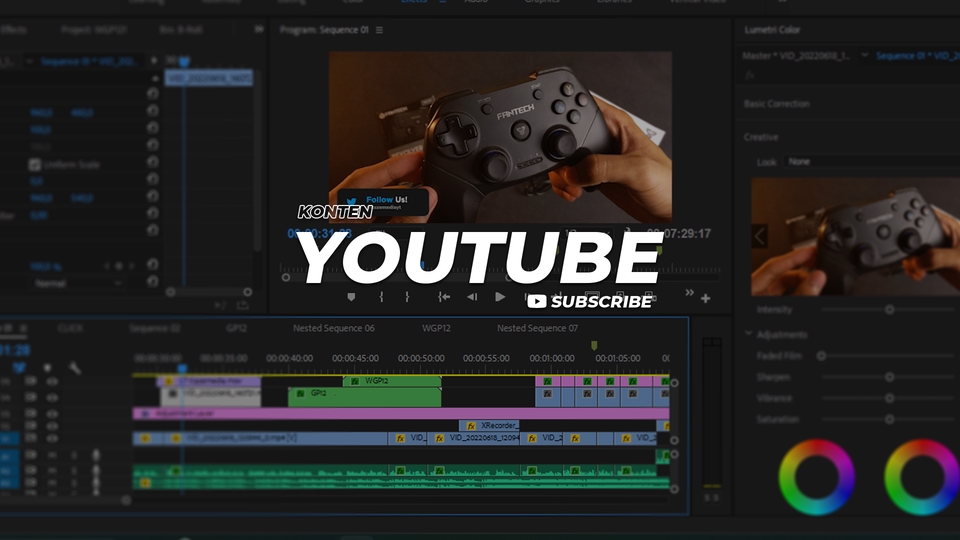Toggle the Uniform Scale checkbox
The height and width of the screenshot is (540, 960).
[34, 165]
